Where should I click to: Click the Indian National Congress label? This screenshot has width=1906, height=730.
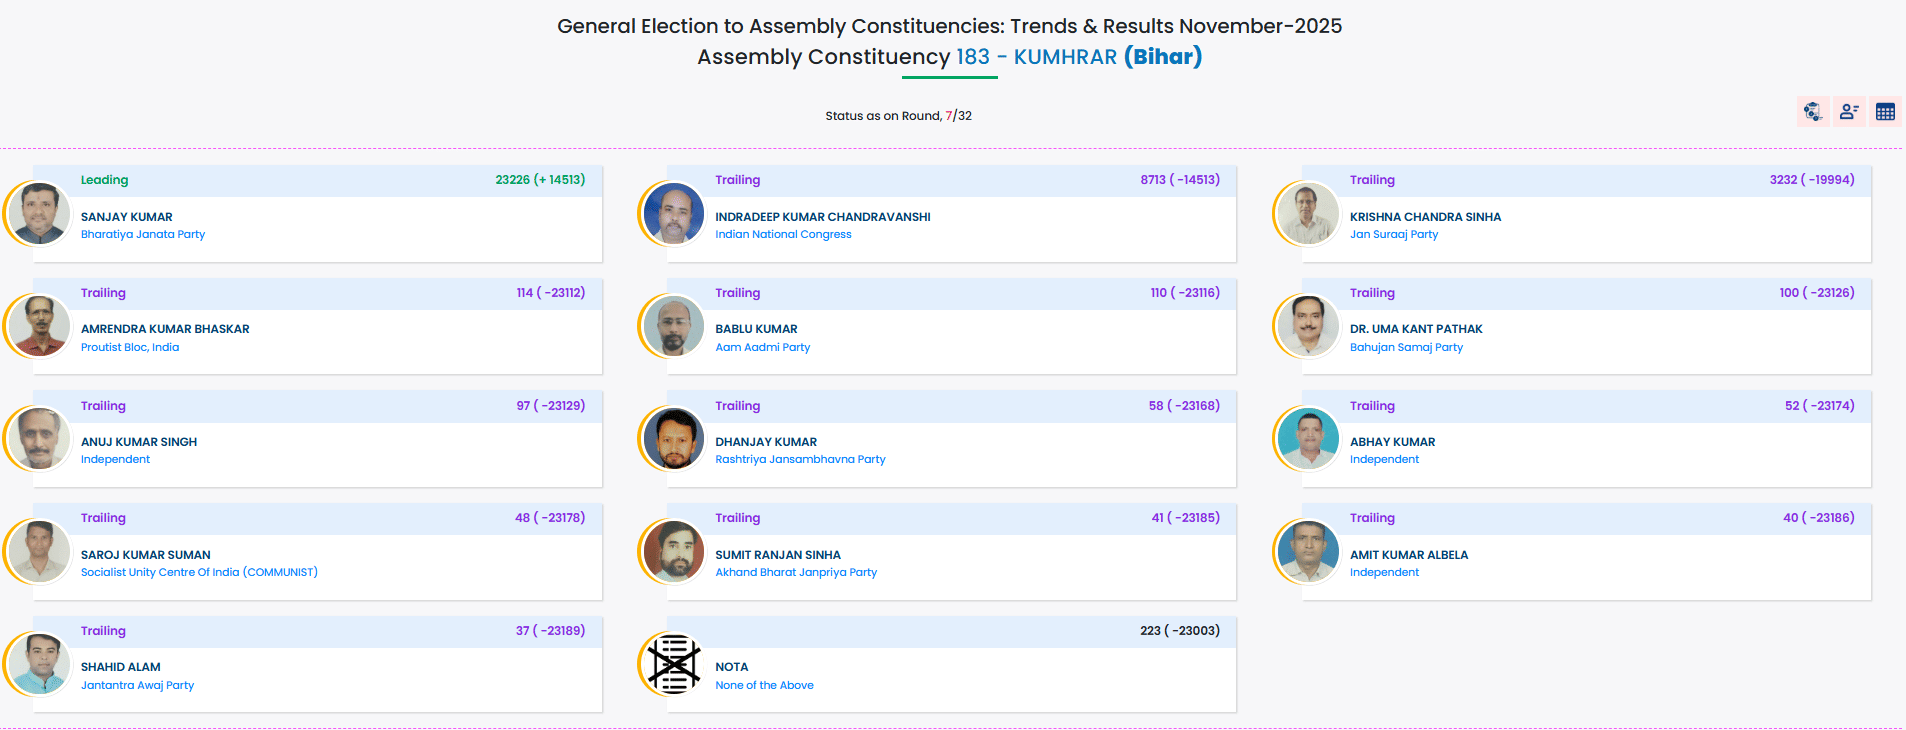783,235
